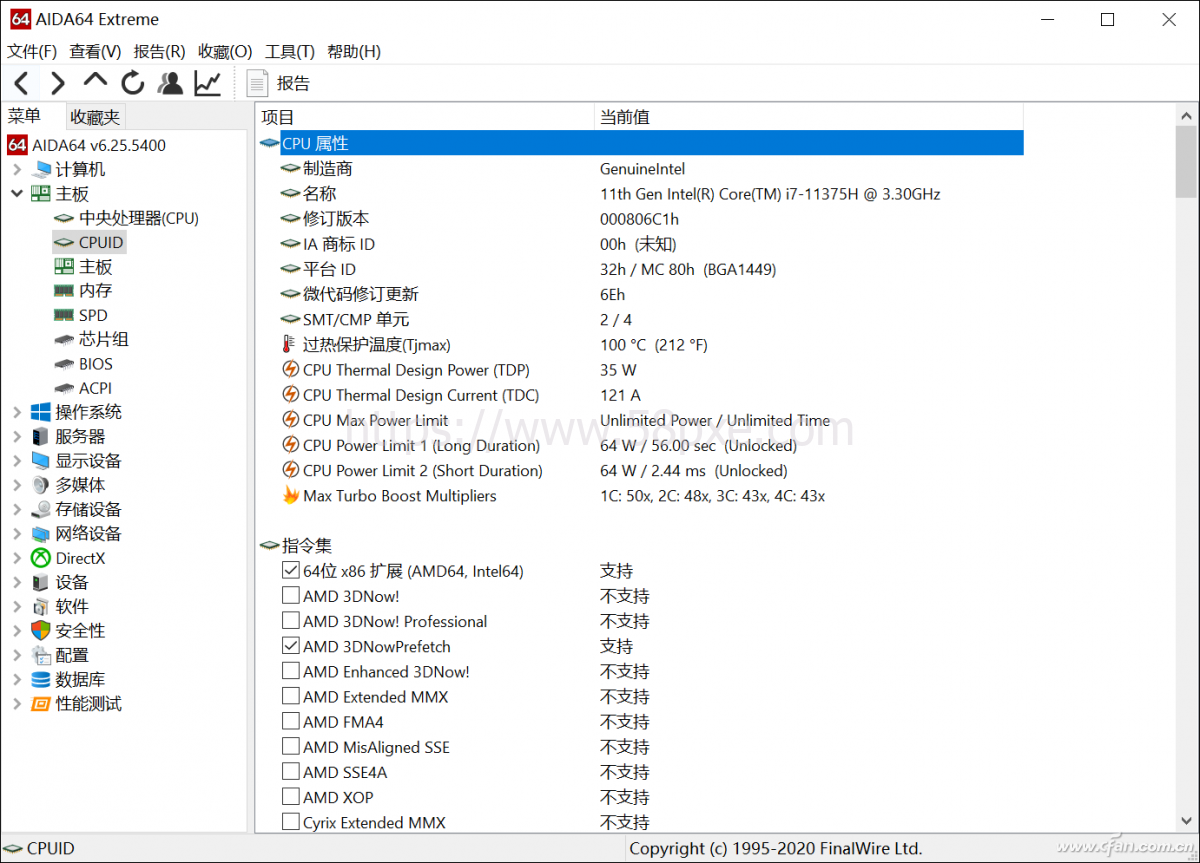Toggle the 64位 x86 扩展 checkbox
1200x863 pixels.
point(290,570)
